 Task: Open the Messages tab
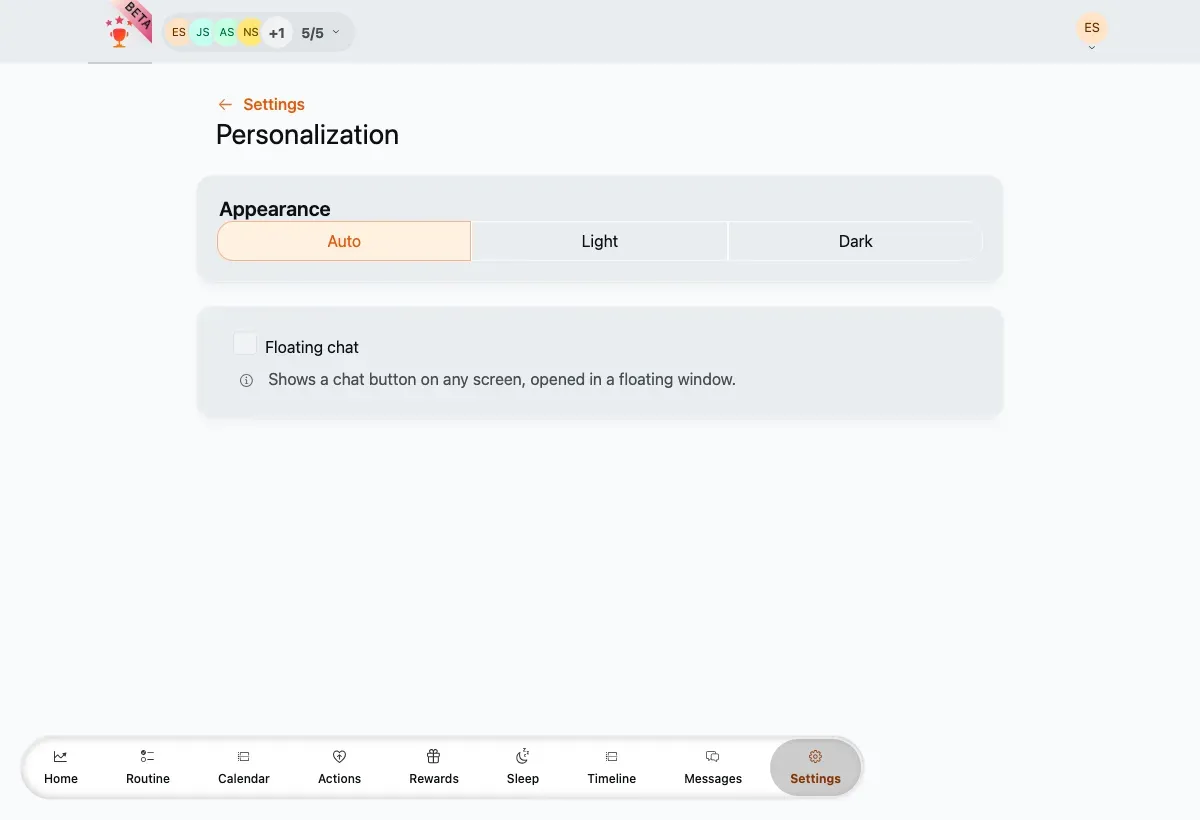coord(713,767)
